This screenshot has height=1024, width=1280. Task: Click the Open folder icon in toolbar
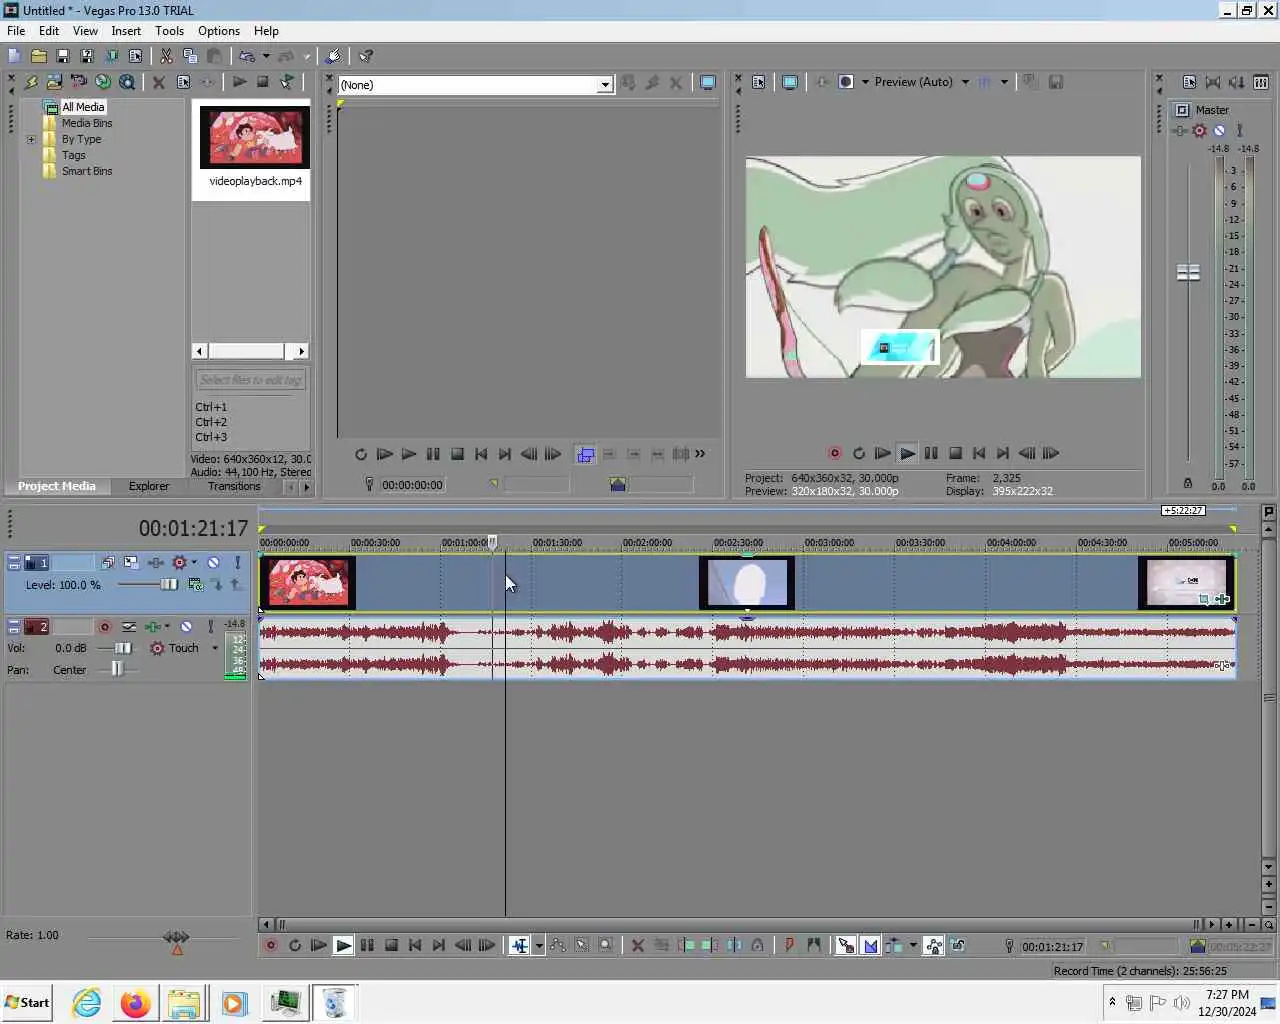point(38,56)
